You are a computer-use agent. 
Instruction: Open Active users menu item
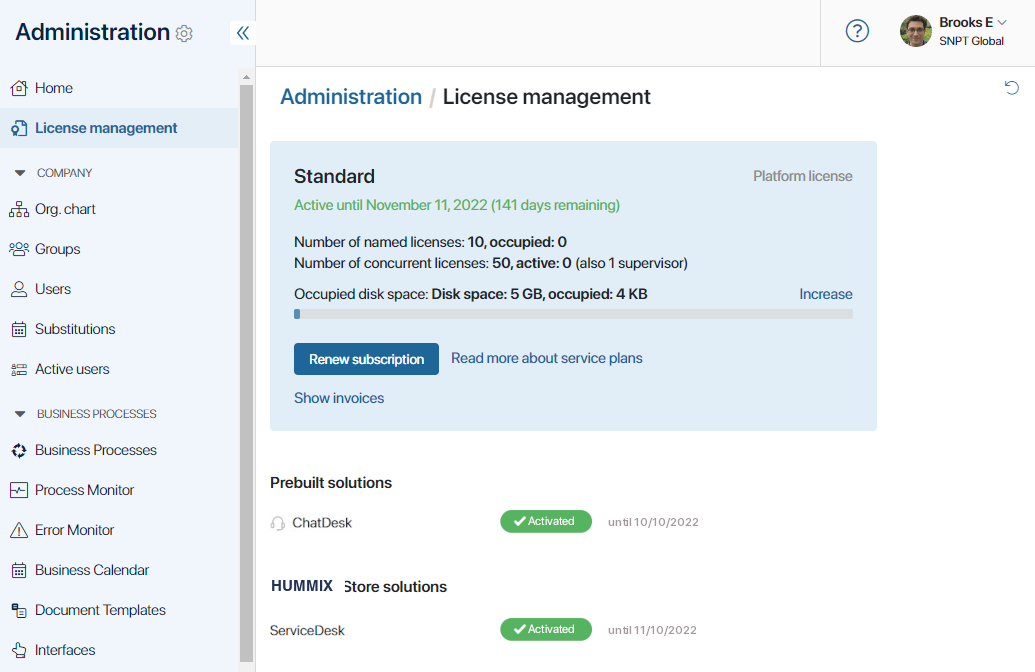click(x=119, y=370)
